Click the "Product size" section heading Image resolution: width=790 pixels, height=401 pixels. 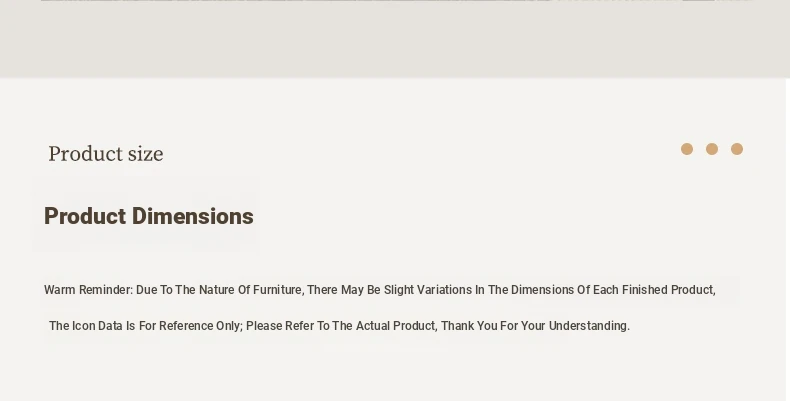click(x=105, y=154)
